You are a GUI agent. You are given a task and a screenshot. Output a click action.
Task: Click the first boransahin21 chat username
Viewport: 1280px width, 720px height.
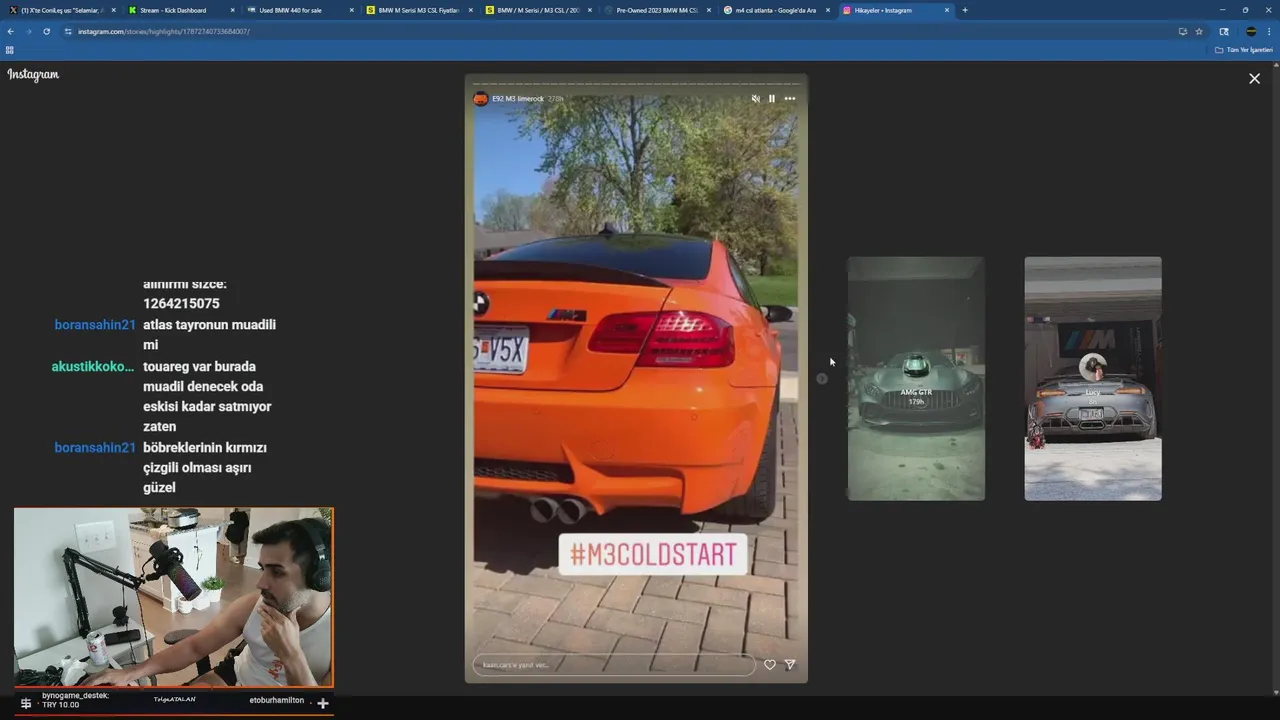coord(95,325)
